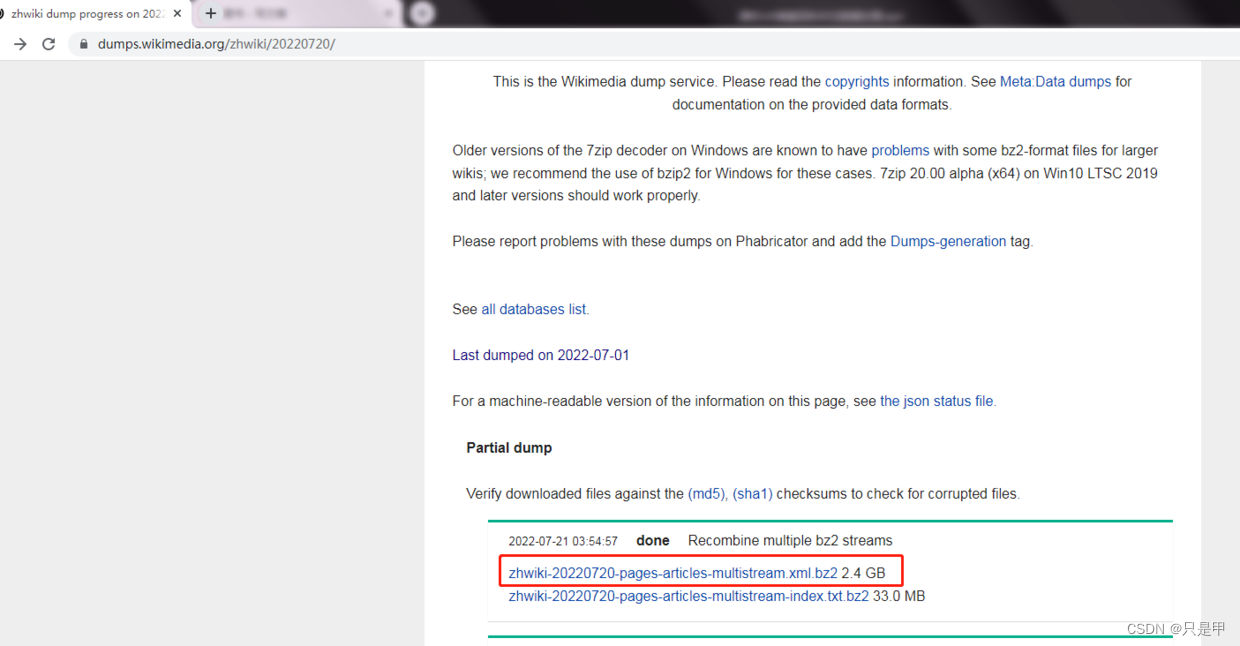
Task: Download zhwiki-20220720-pages-articles-multistream-index.txt.bz2
Action: 688,597
